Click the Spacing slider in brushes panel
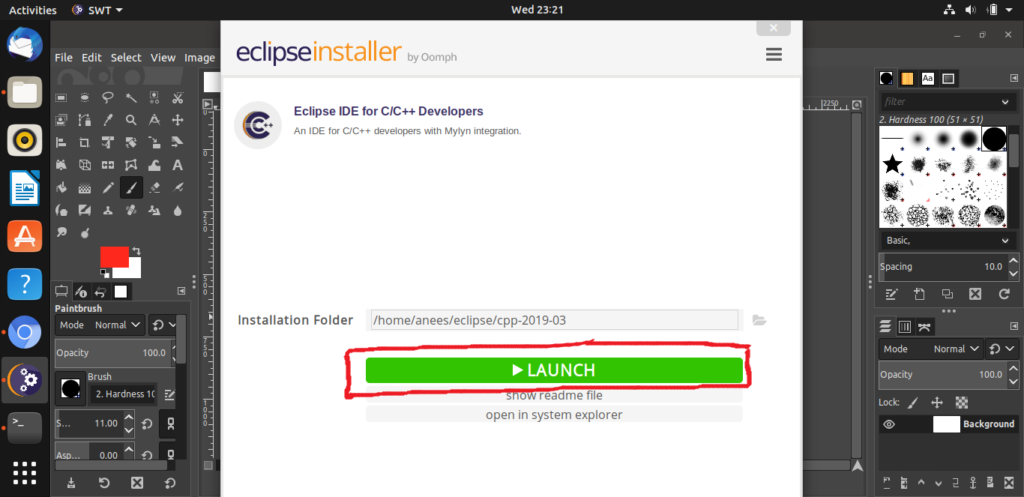The width and height of the screenshot is (1024, 497). (940, 266)
